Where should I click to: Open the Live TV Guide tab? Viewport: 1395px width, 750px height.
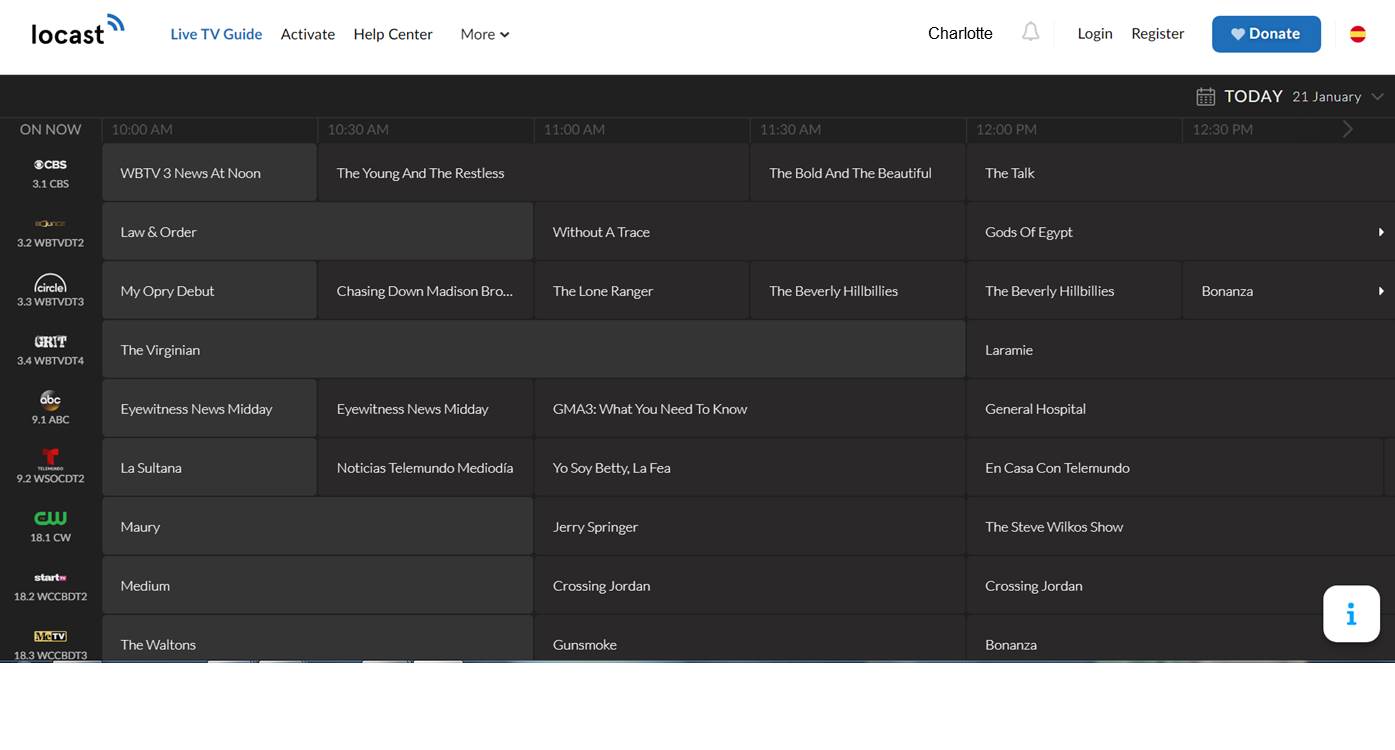click(x=216, y=34)
